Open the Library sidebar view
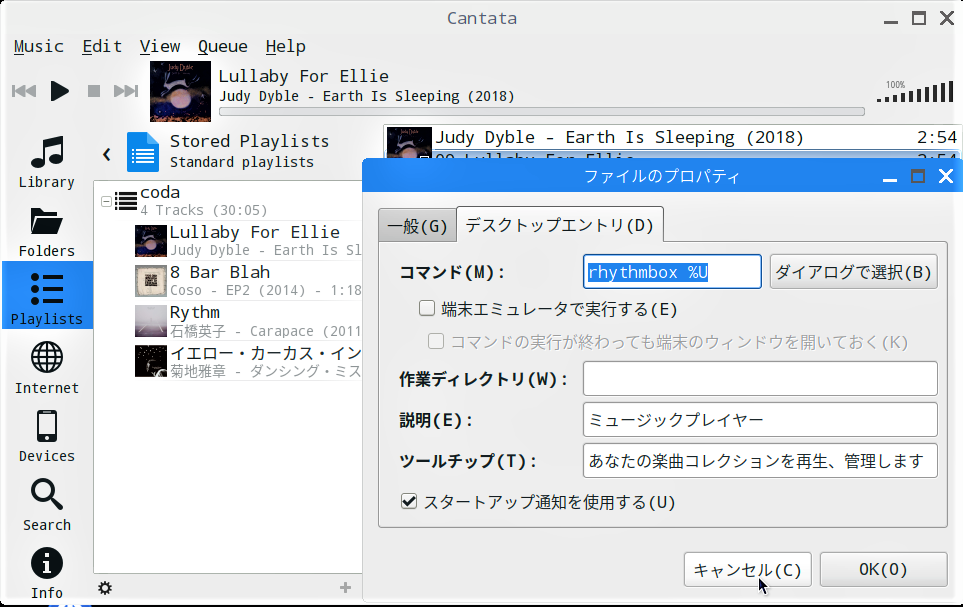This screenshot has width=963, height=607. tap(47, 162)
